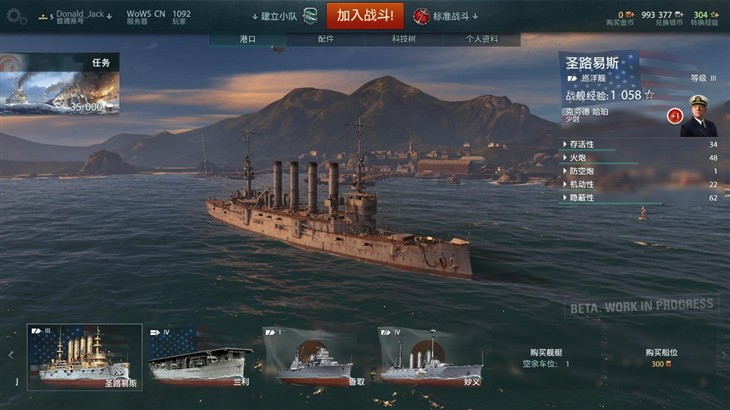This screenshot has height=410, width=730.
Task: Click the silver exchange currency icon
Action: coord(679,15)
